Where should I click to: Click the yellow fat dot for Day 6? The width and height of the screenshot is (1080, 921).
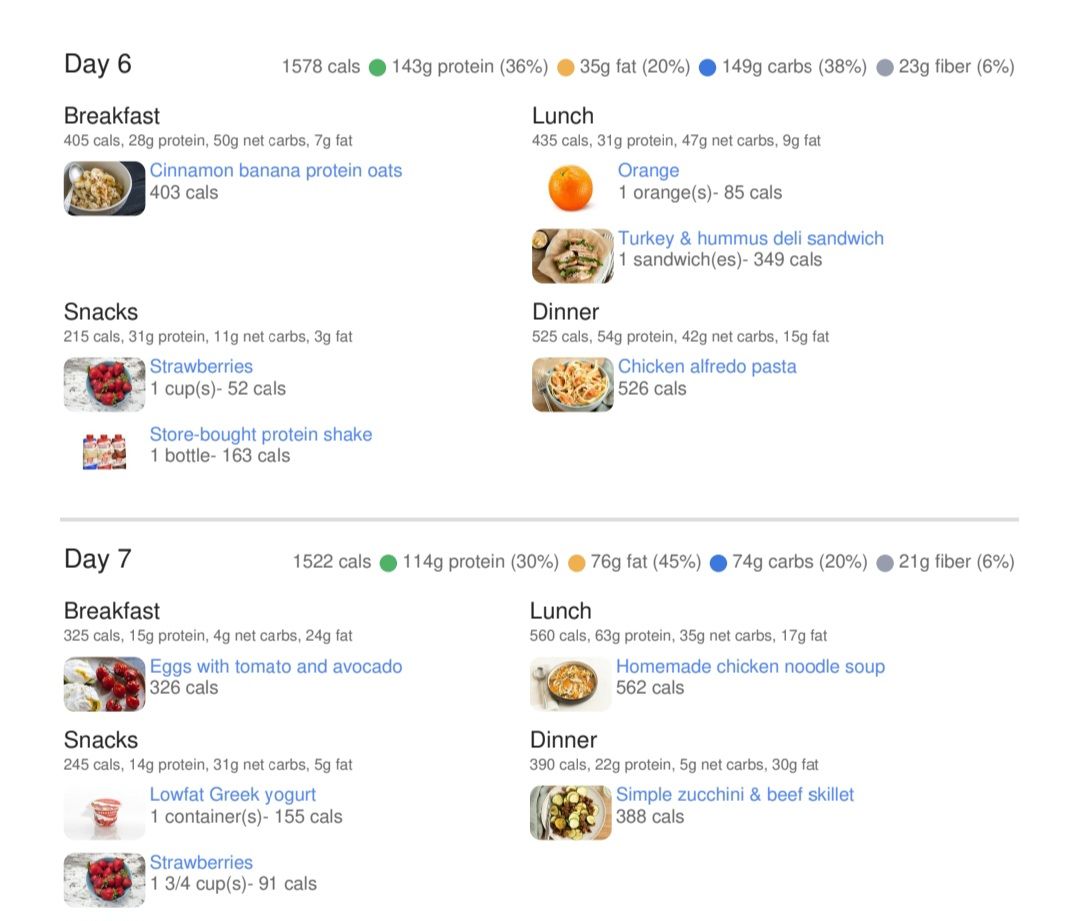pyautogui.click(x=565, y=68)
